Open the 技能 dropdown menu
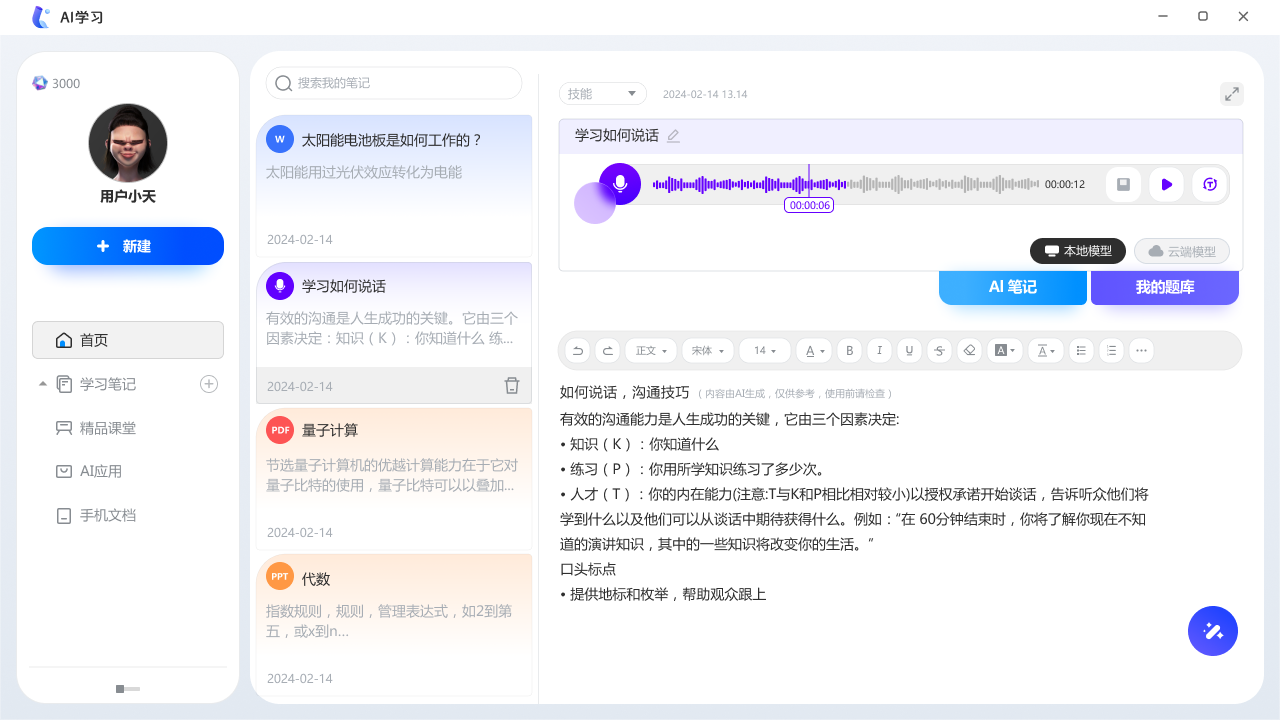1280x720 pixels. point(602,93)
